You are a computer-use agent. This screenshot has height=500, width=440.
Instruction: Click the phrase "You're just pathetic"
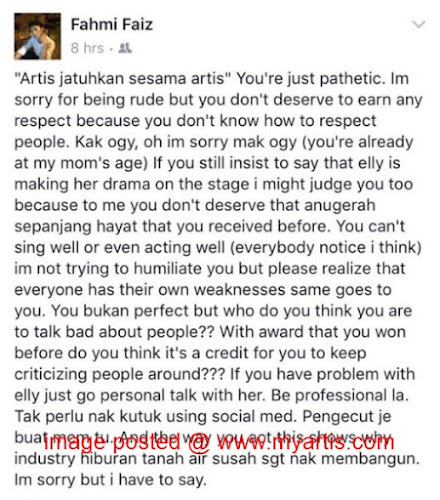point(310,79)
